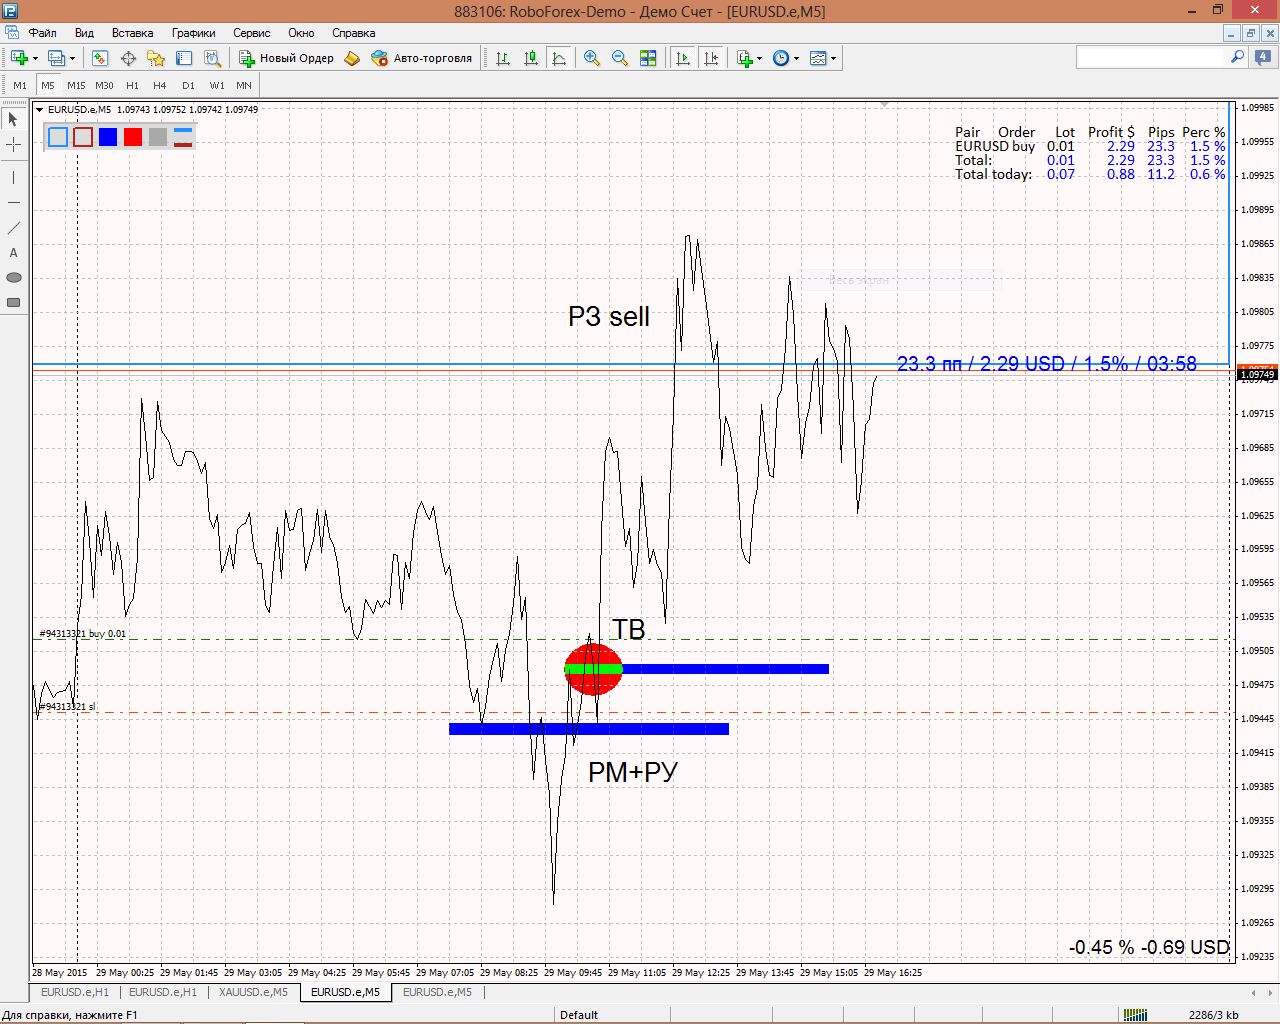This screenshot has width=1280, height=1024.
Task: Zoom in on the chart
Action: (x=592, y=59)
